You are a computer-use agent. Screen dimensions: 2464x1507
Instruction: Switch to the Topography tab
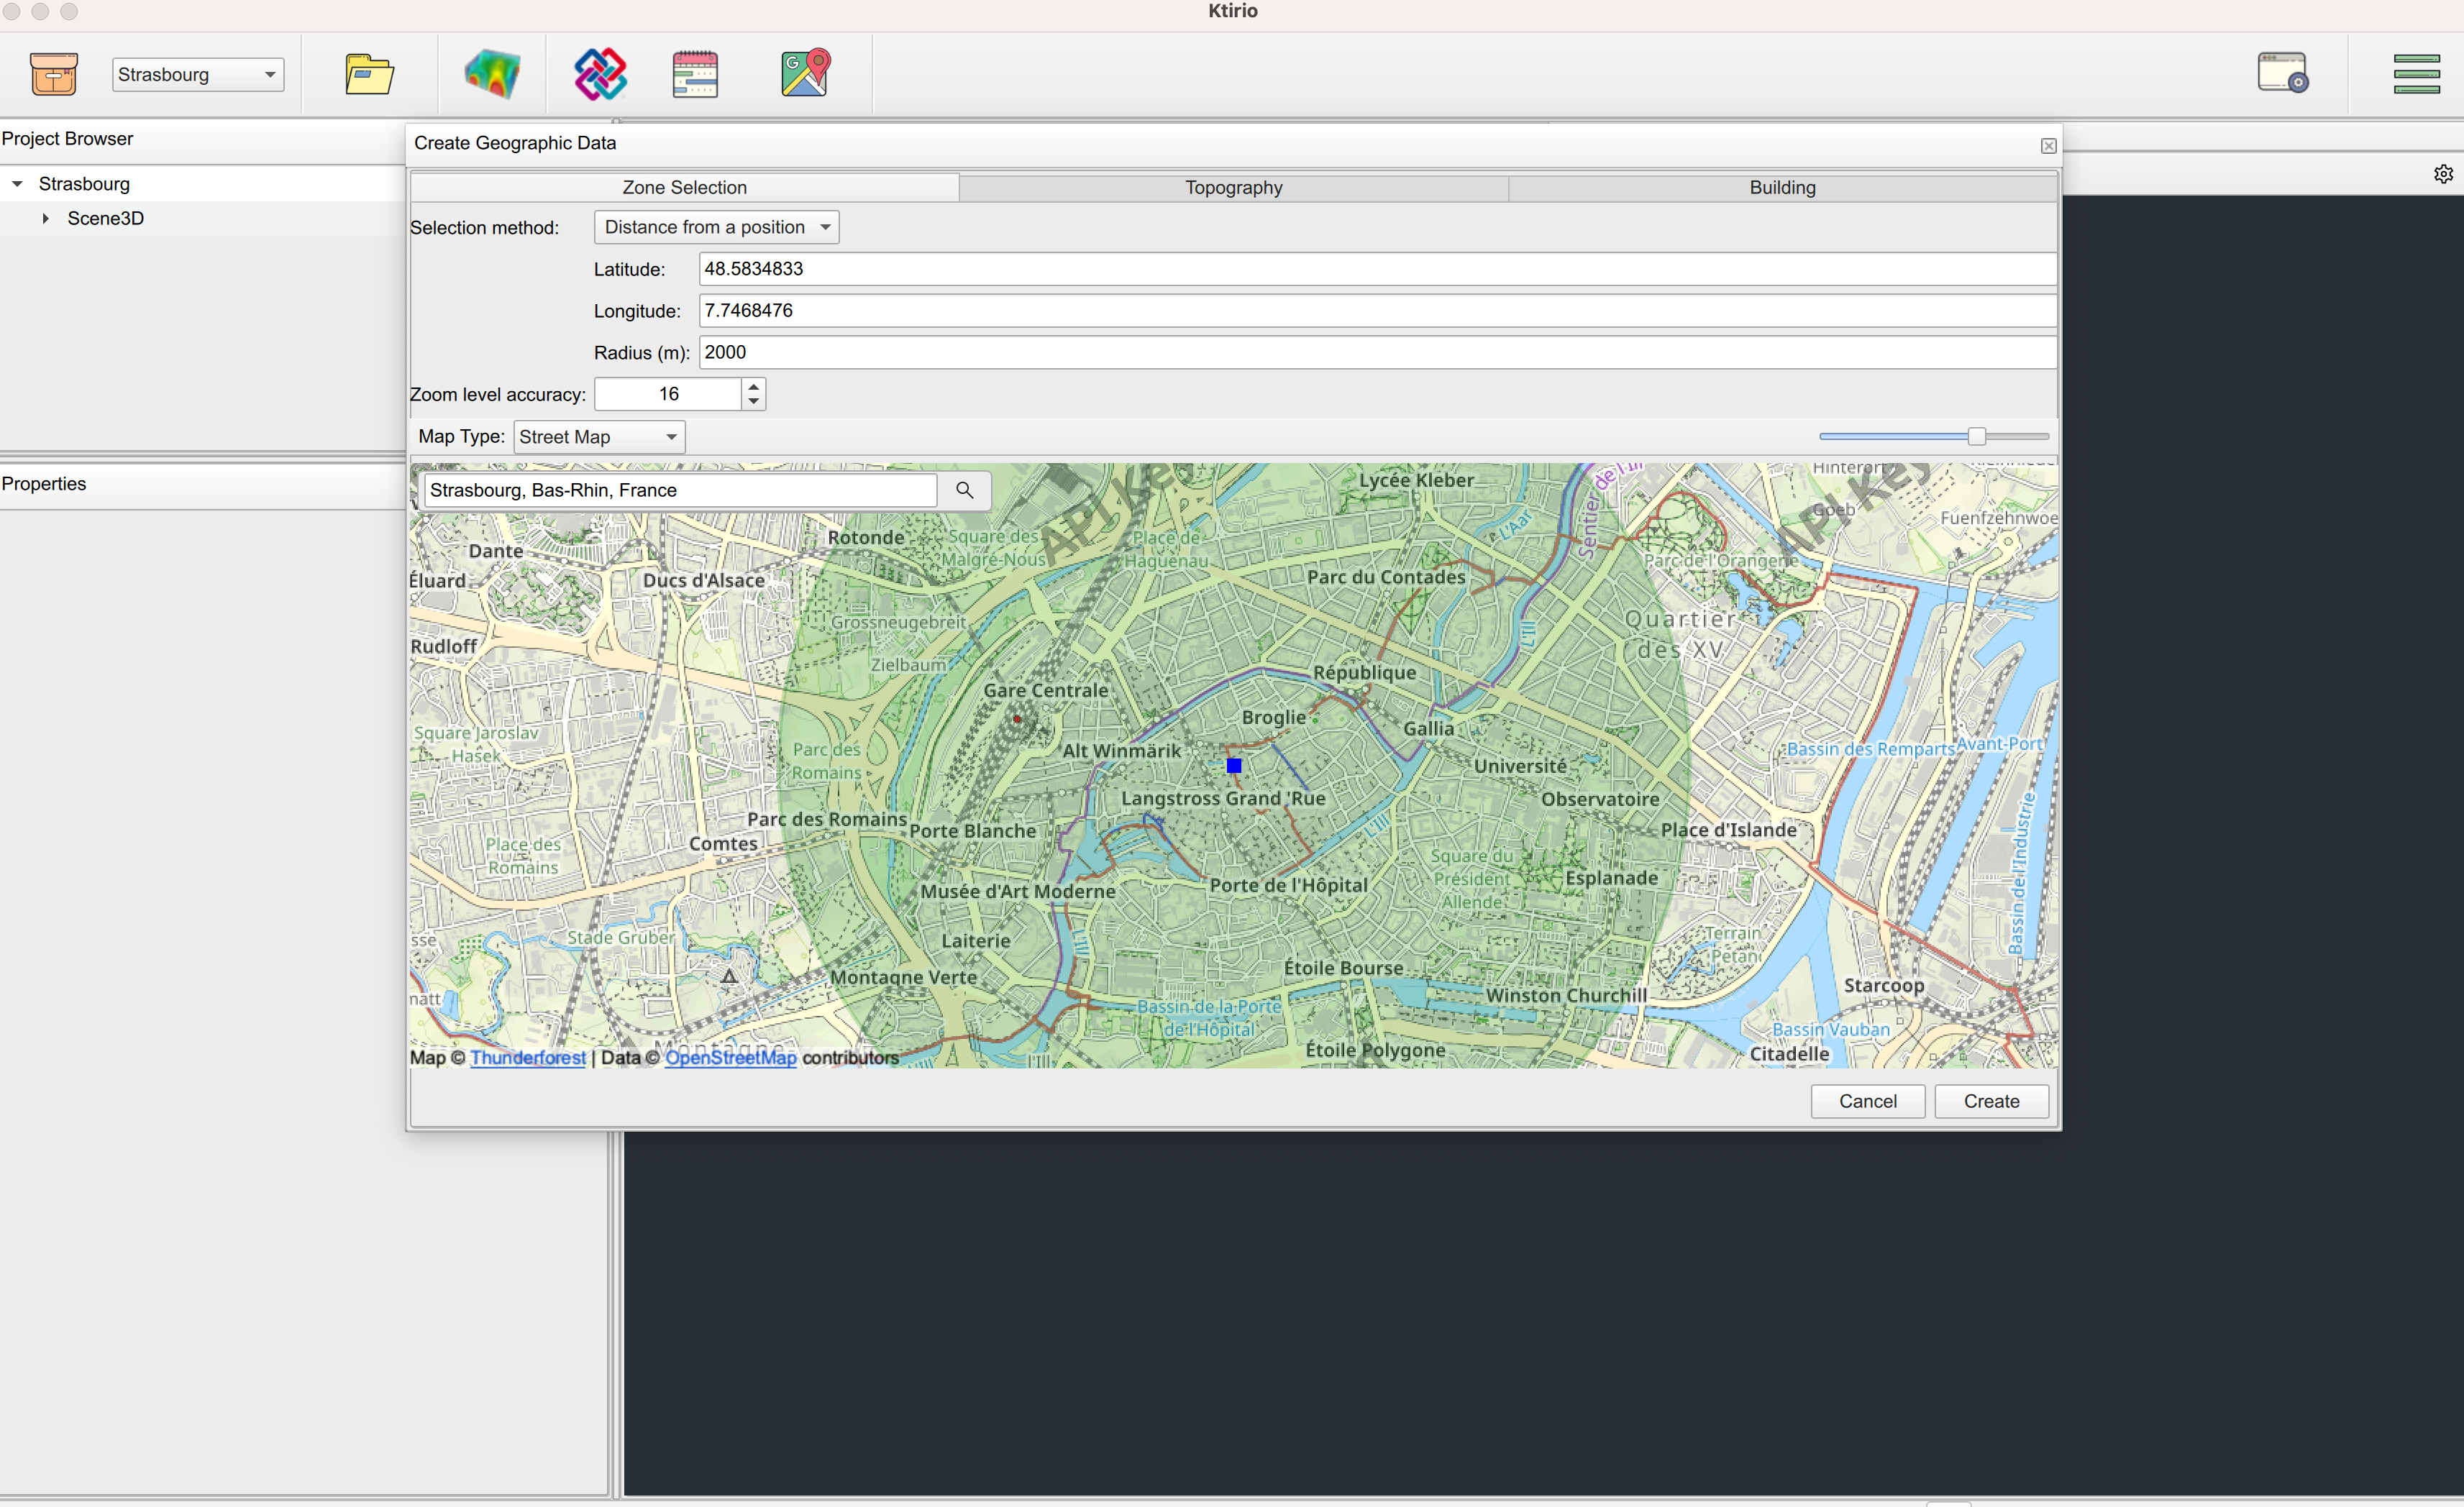click(1234, 187)
